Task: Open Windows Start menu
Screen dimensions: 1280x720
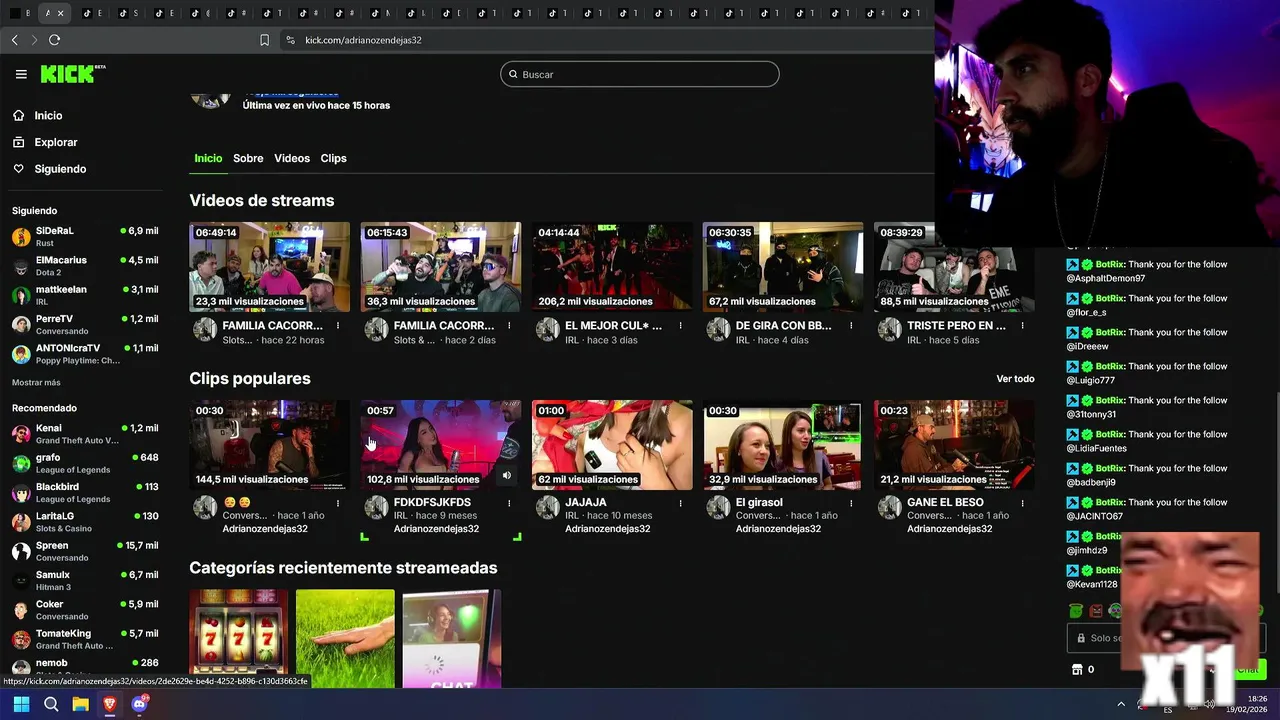Action: click(x=21, y=704)
